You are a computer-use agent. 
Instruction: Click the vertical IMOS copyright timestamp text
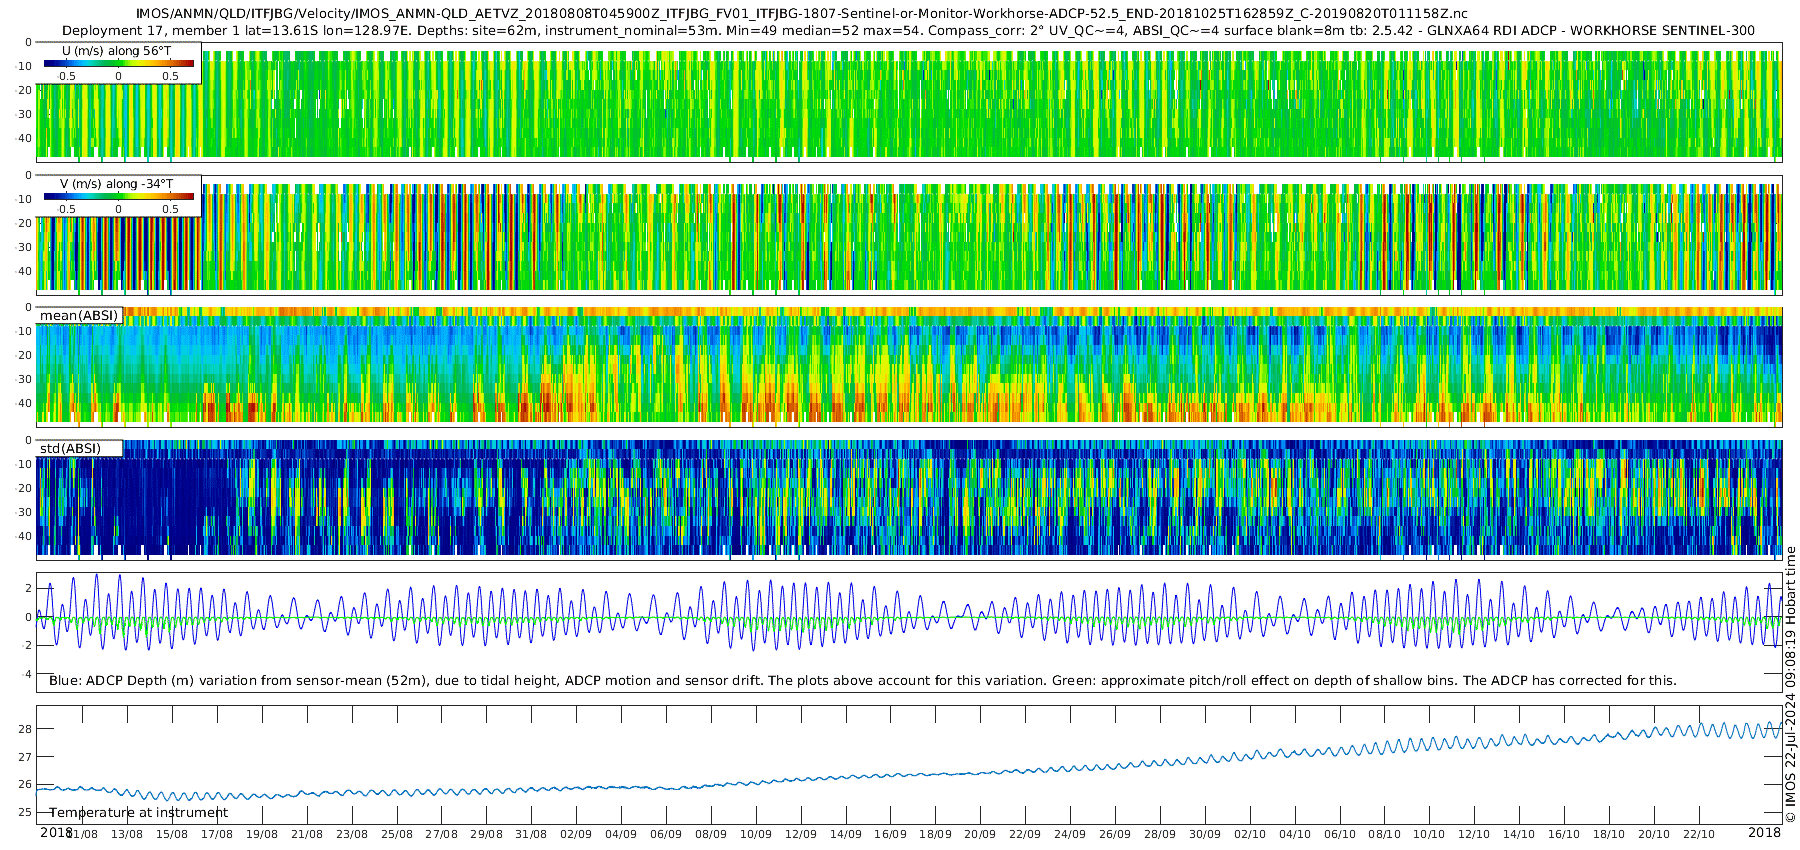pyautogui.click(x=1790, y=684)
